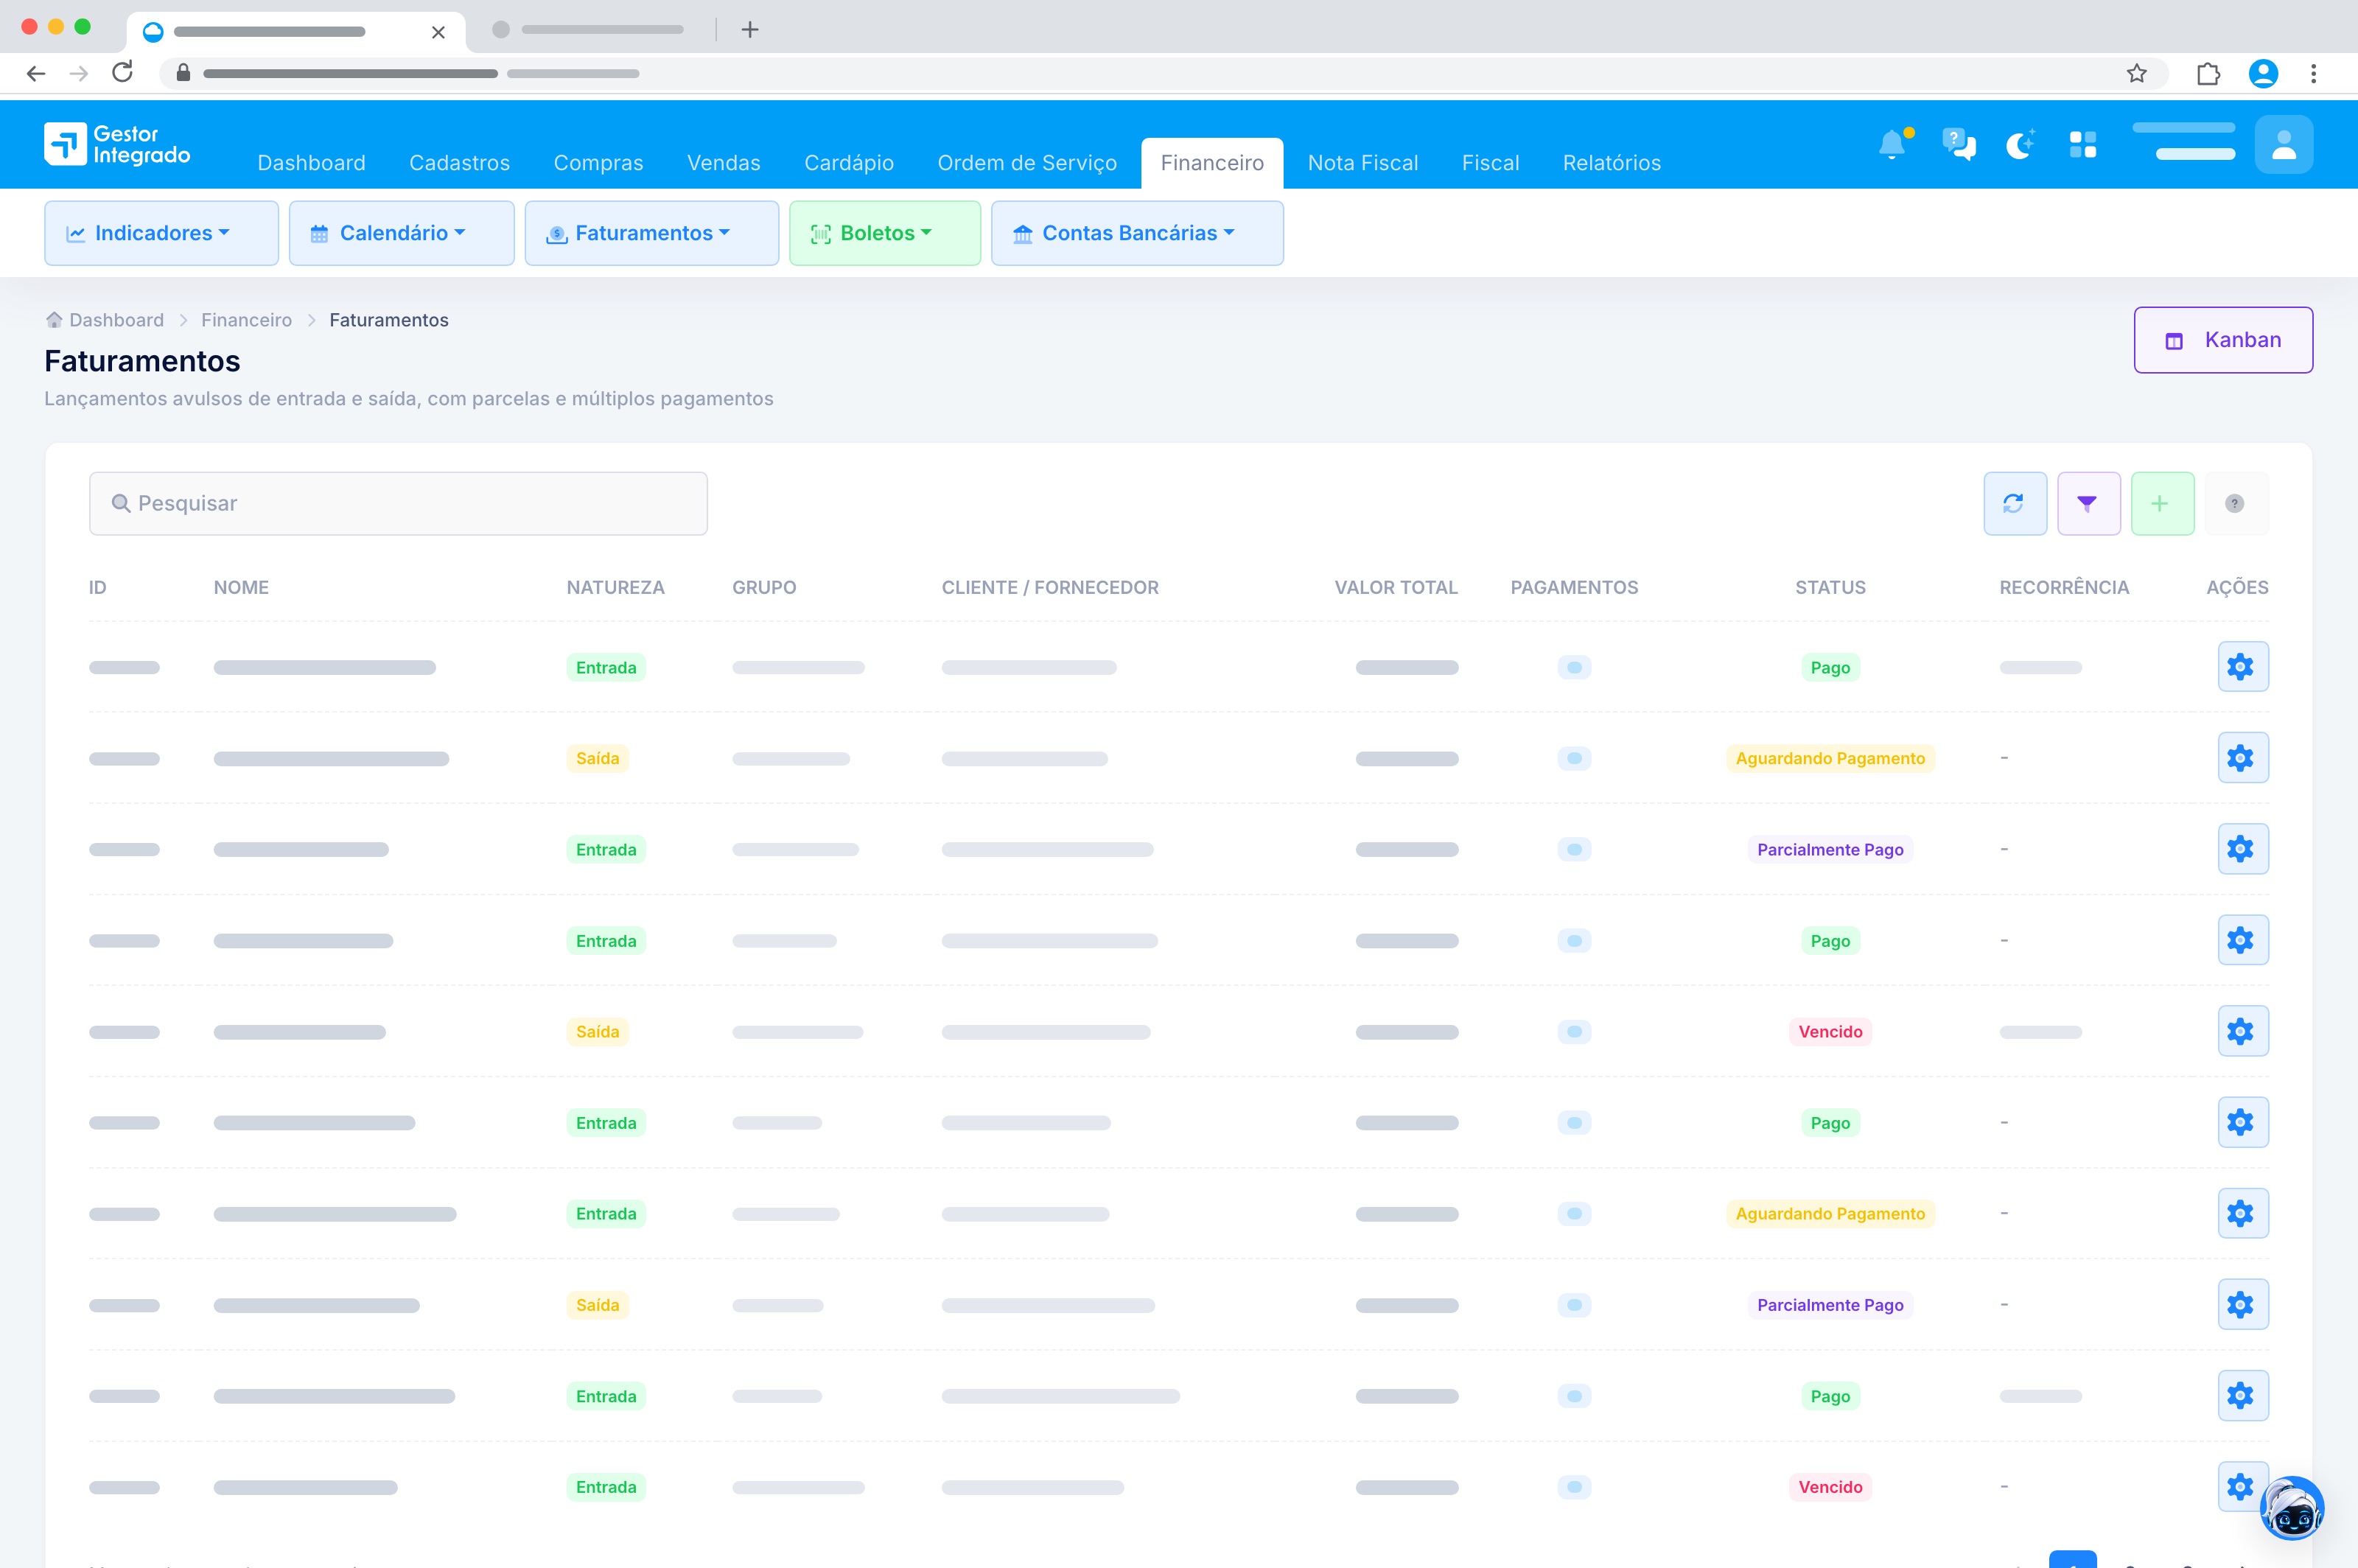Open the apps grid icon
This screenshot has height=1568, width=2358.
(2083, 145)
